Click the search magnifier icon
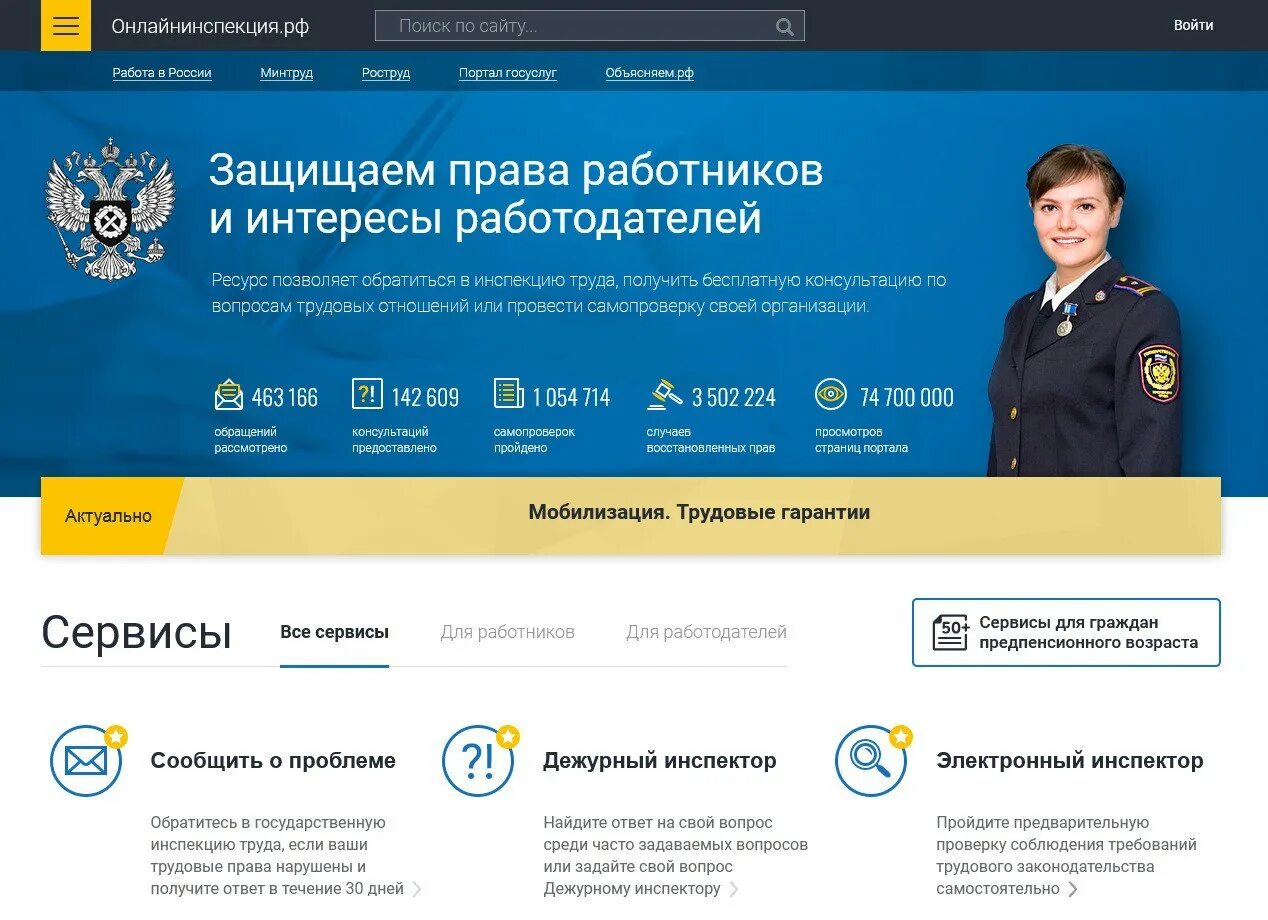Screen dimensions: 1268x920 point(785,27)
